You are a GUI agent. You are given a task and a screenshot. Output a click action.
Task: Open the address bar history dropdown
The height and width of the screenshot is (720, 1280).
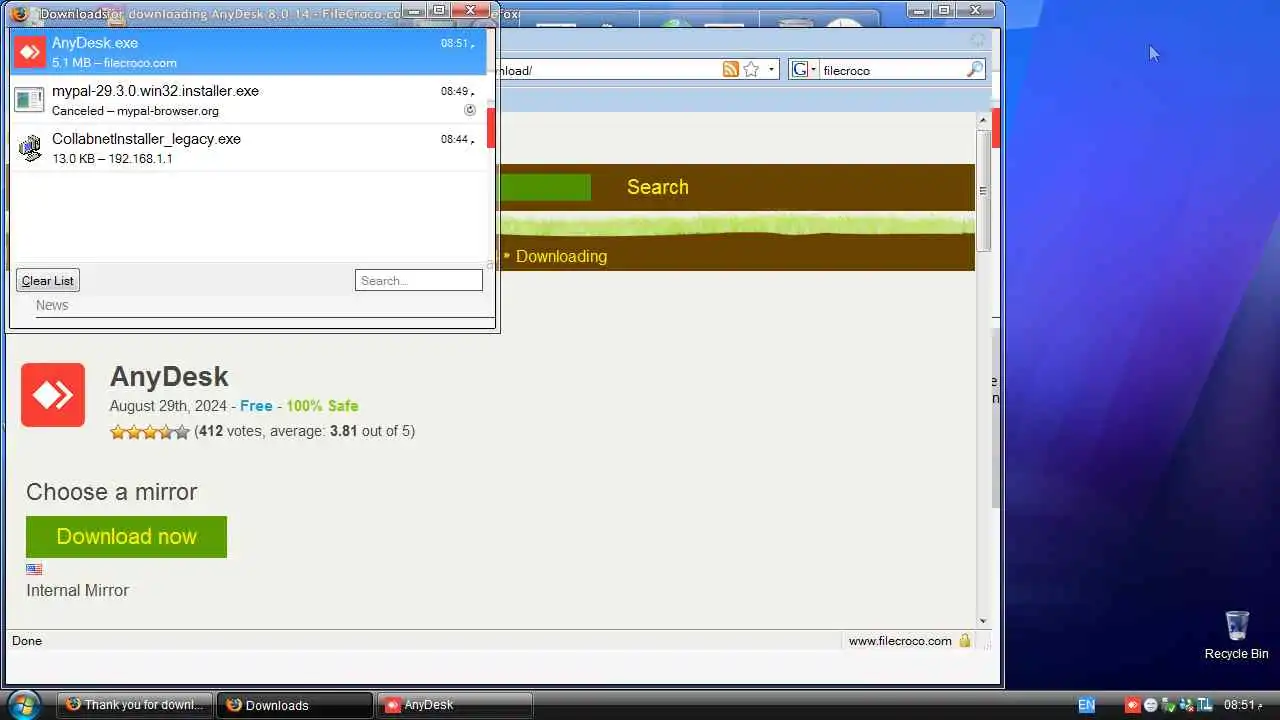pyautogui.click(x=771, y=70)
